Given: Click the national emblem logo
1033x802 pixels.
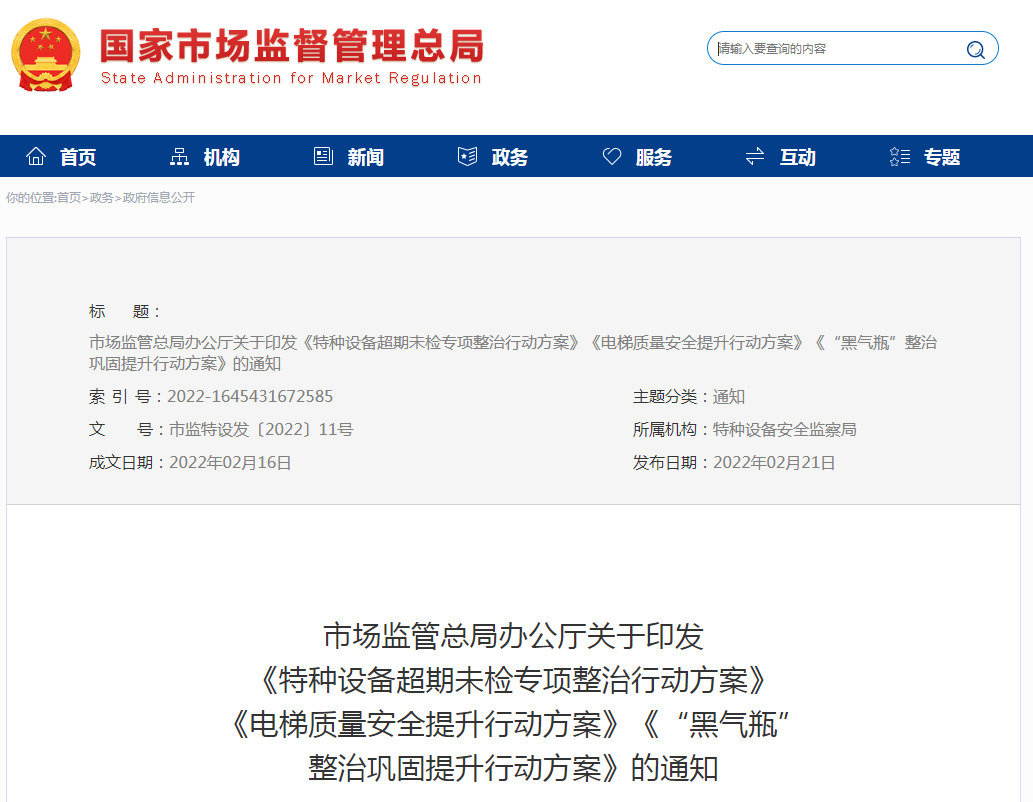Looking at the screenshot, I should [45, 55].
